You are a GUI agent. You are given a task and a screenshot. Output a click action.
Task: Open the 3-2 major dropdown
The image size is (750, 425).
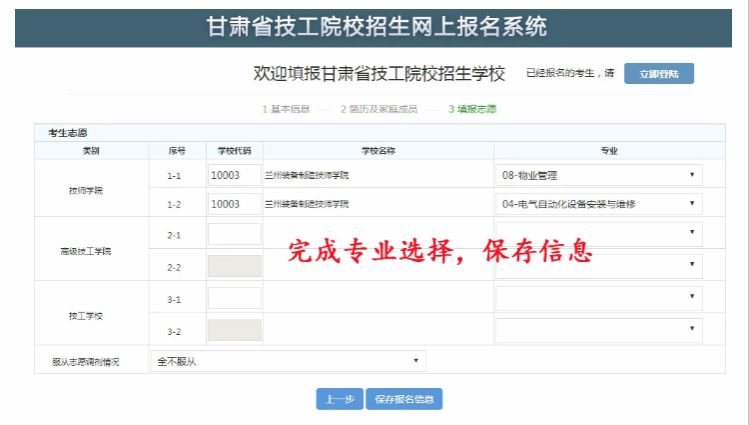(598, 329)
